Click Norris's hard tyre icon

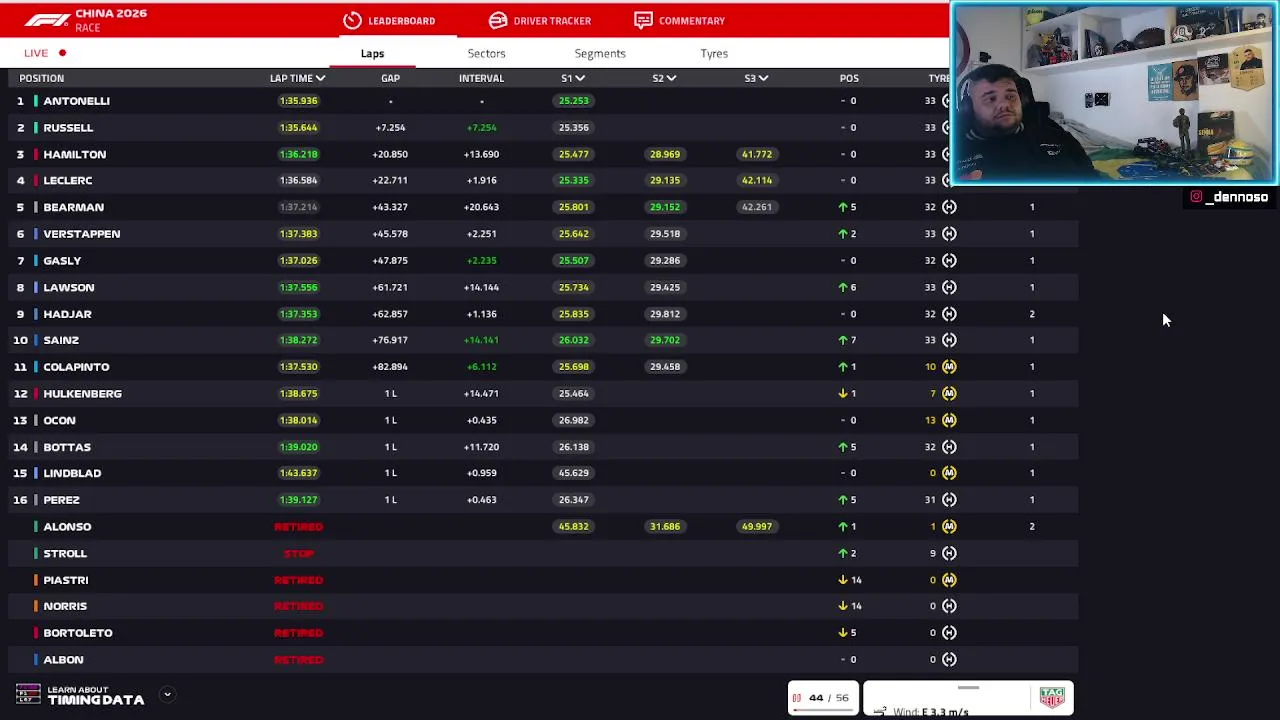pyautogui.click(x=949, y=606)
